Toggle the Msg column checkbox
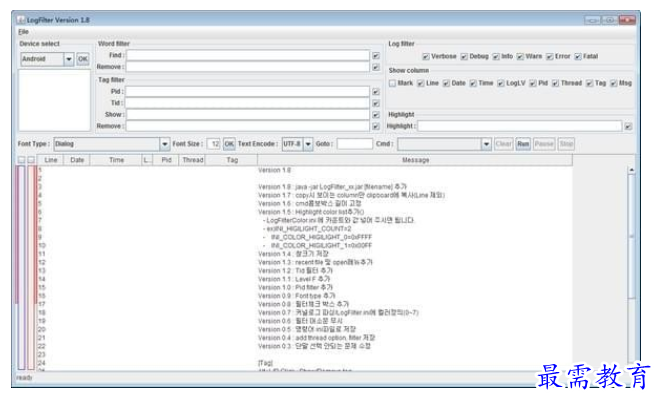Viewport: 659px width, 408px height. point(614,83)
